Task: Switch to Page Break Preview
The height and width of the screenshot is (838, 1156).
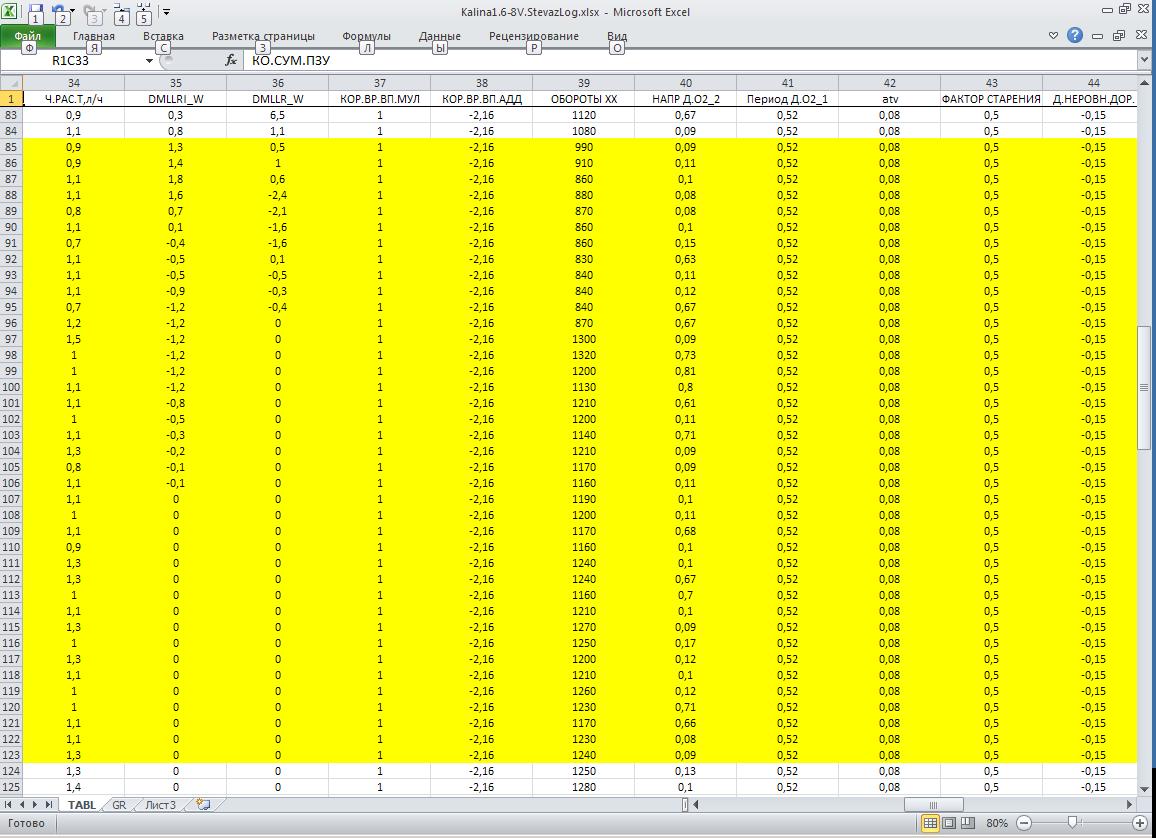Action: pos(966,823)
